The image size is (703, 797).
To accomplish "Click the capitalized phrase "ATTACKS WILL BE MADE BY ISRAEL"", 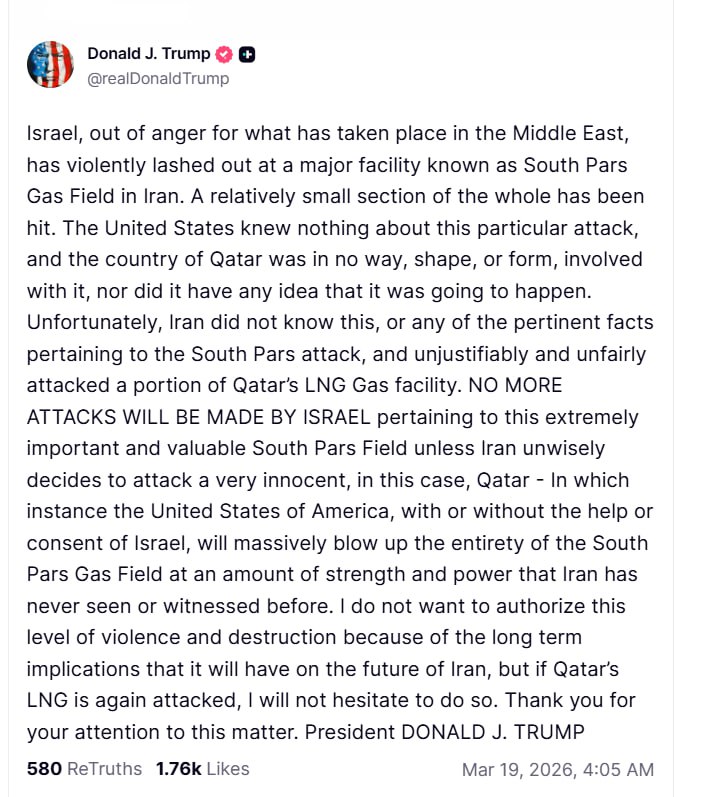I will point(205,416).
